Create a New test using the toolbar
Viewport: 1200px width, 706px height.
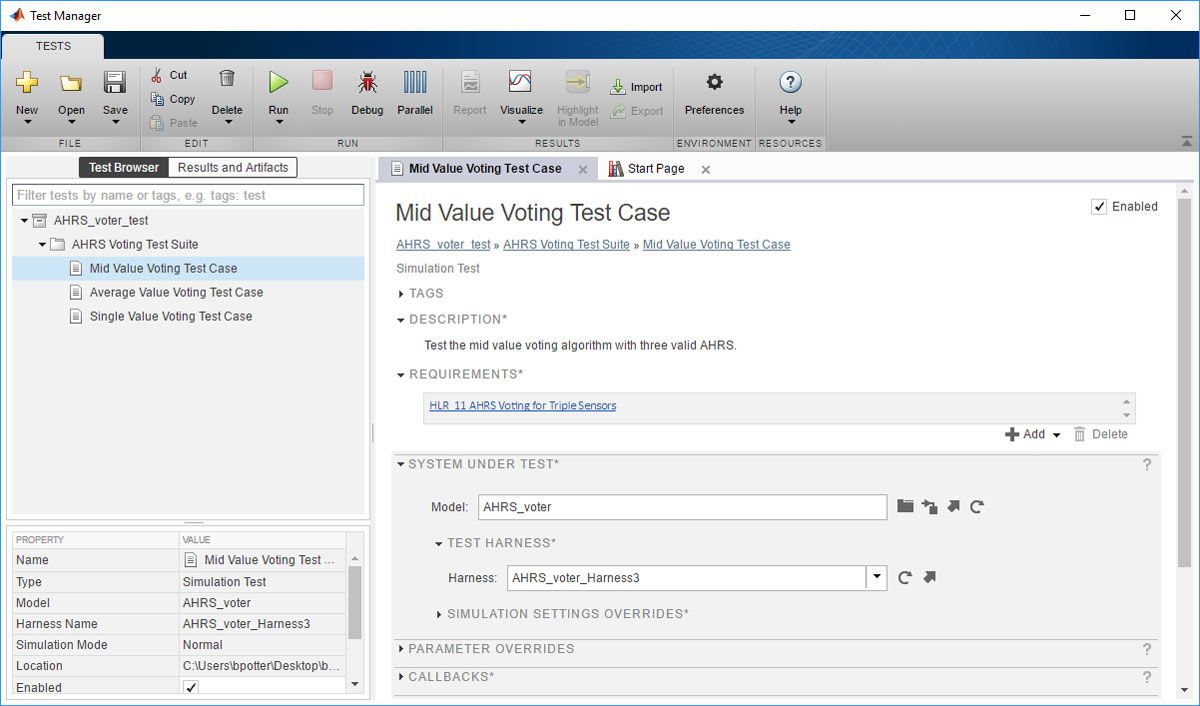27,90
